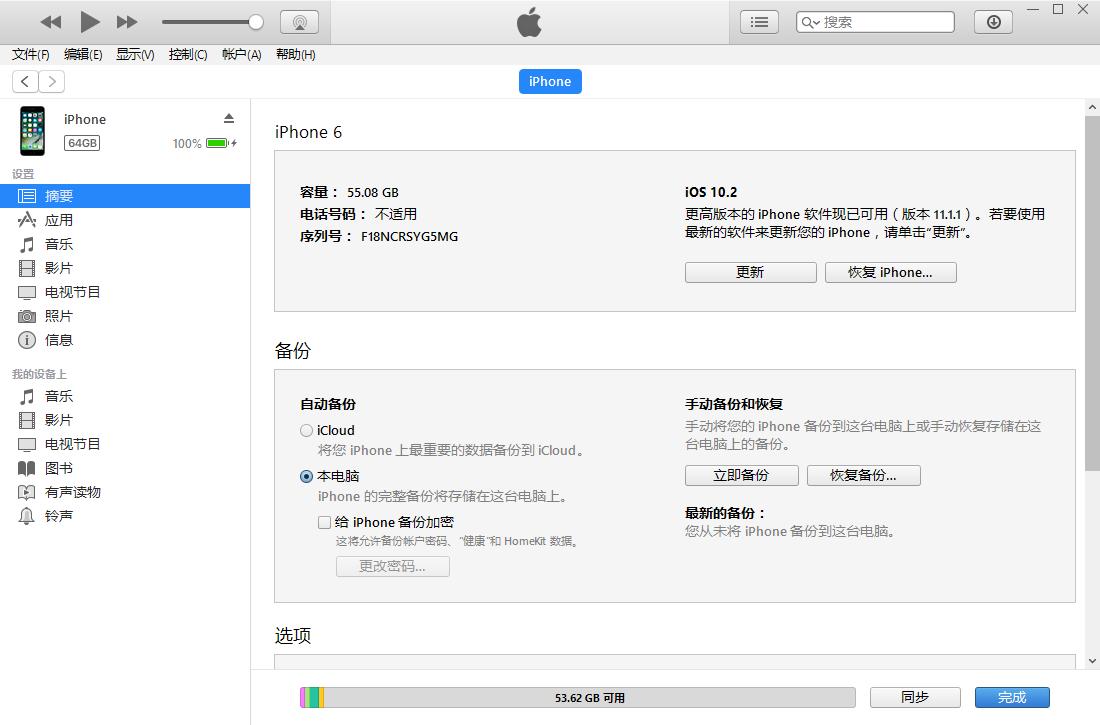The width and height of the screenshot is (1100, 725).
Task: Open the 帐户 menu
Action: tap(240, 54)
